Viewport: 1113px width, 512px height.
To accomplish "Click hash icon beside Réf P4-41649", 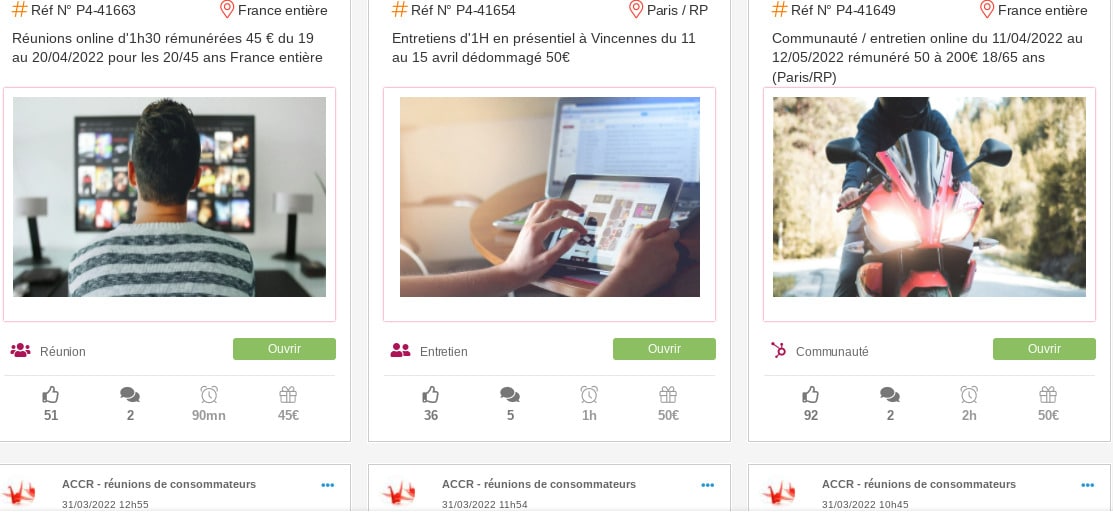I will click(779, 9).
